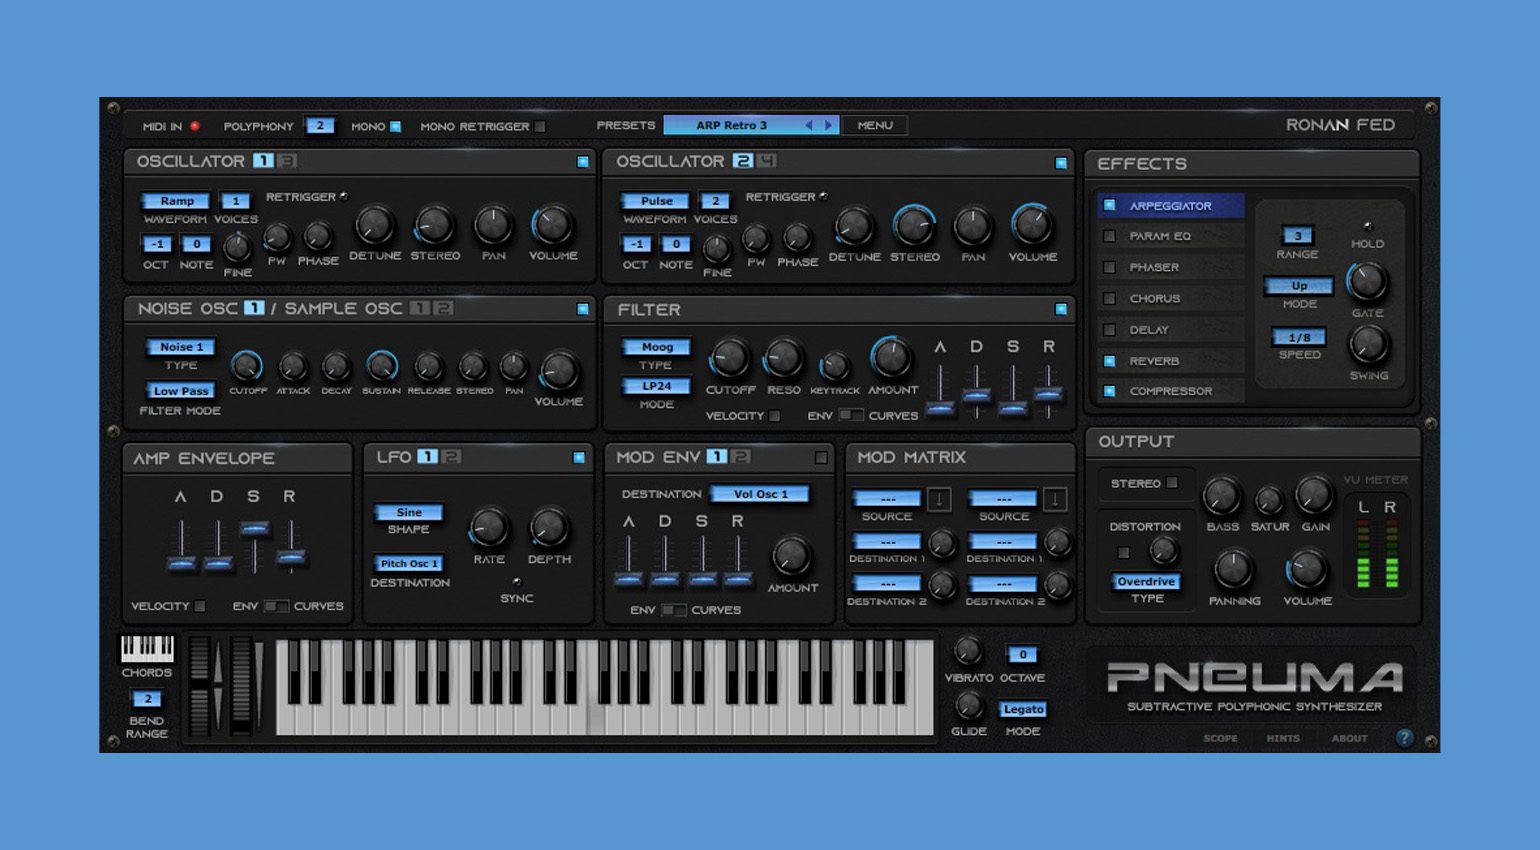Click the Filter Cutoff knob
The width and height of the screenshot is (1540, 850).
pos(729,358)
